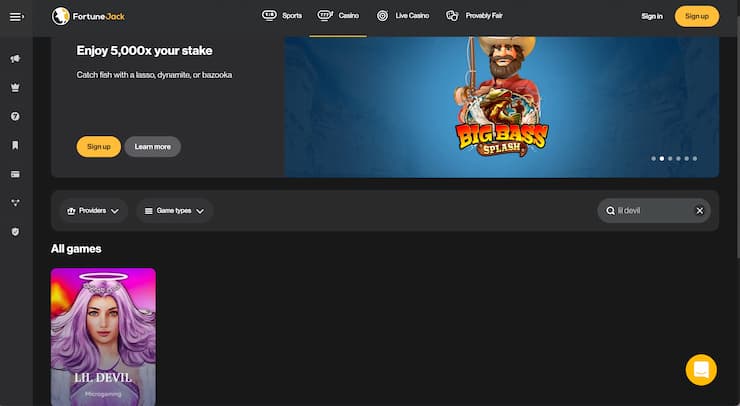This screenshot has width=740, height=406.
Task: Focus the game search field
Action: click(x=654, y=211)
